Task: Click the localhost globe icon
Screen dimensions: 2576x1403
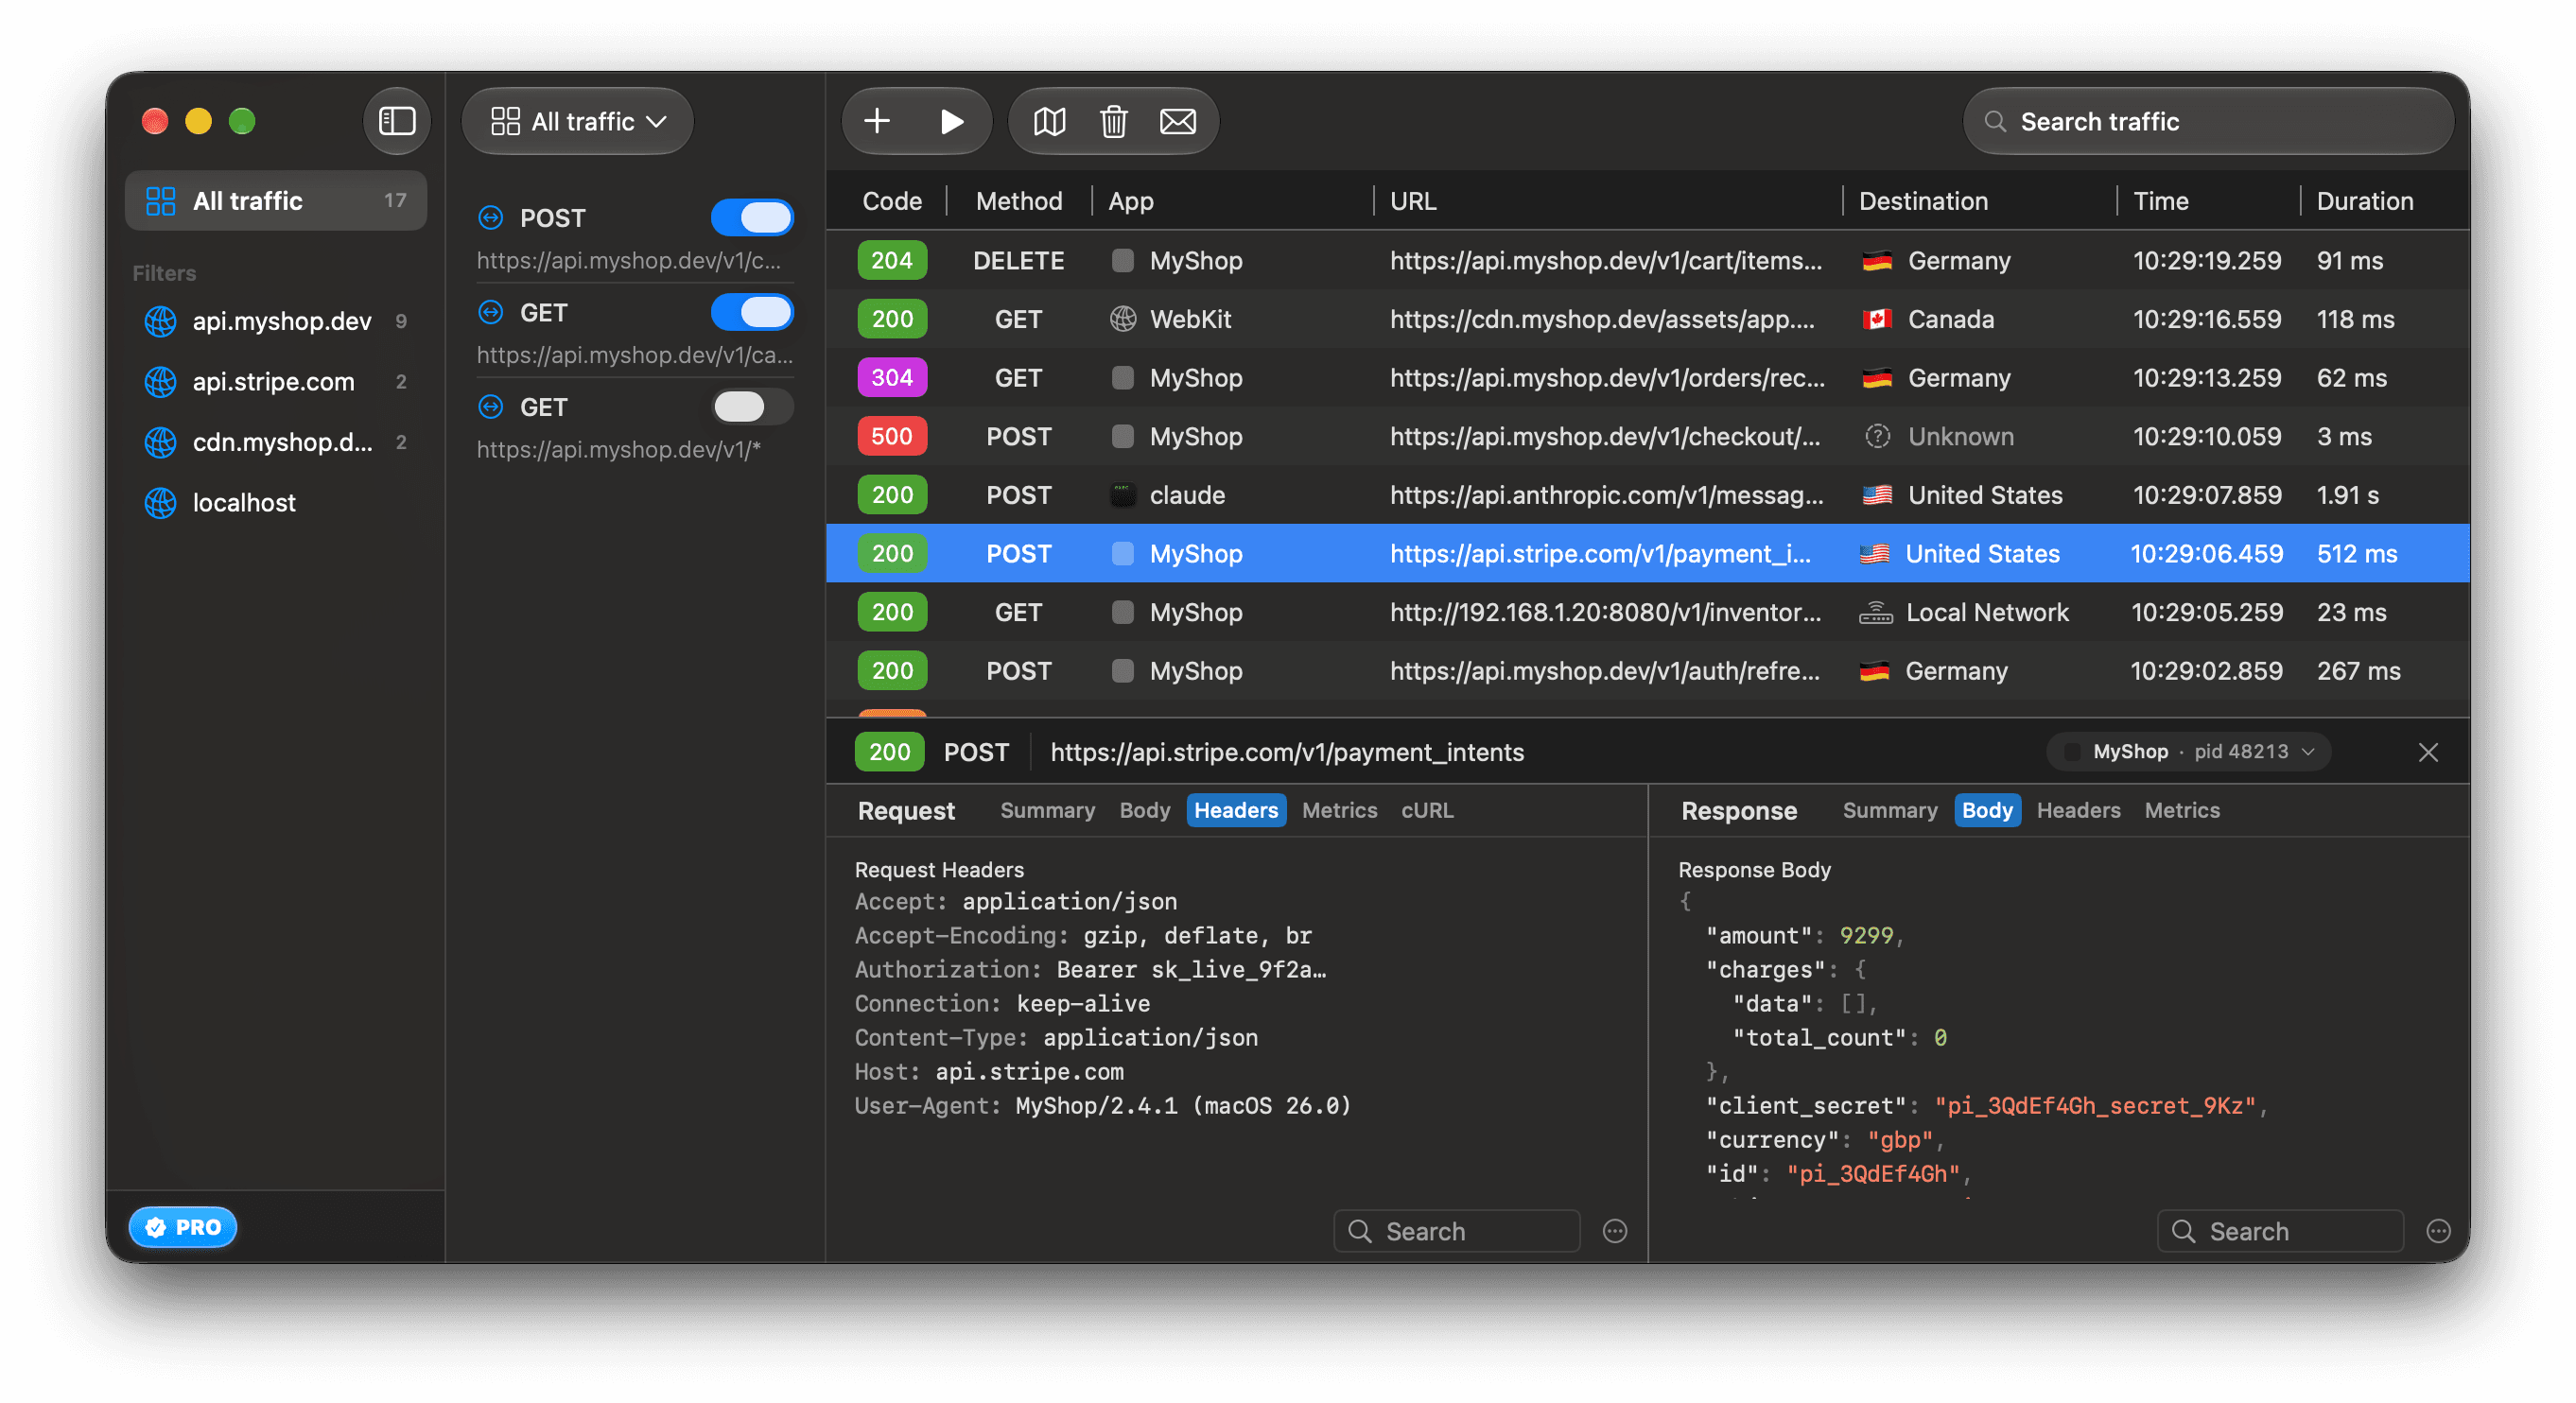Action: 160,503
